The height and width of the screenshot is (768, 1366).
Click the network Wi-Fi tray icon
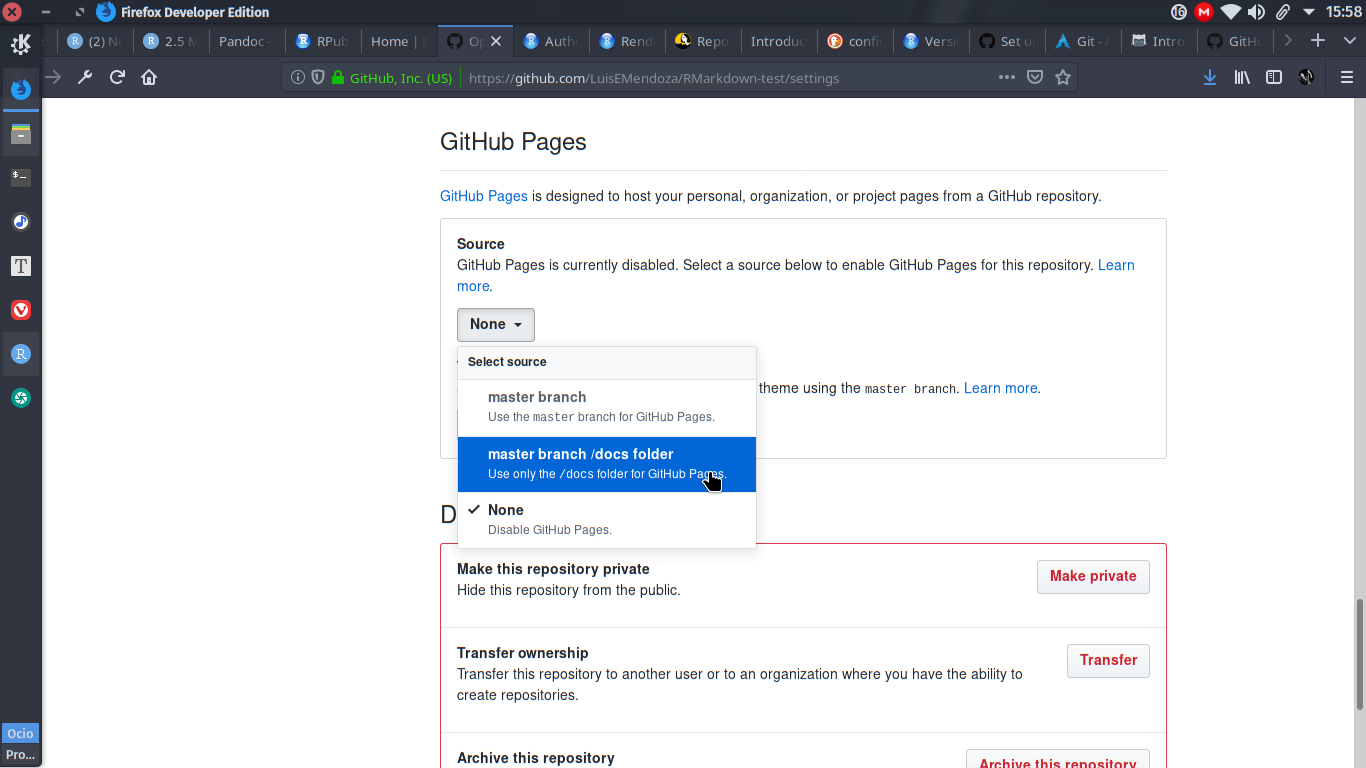[1230, 12]
